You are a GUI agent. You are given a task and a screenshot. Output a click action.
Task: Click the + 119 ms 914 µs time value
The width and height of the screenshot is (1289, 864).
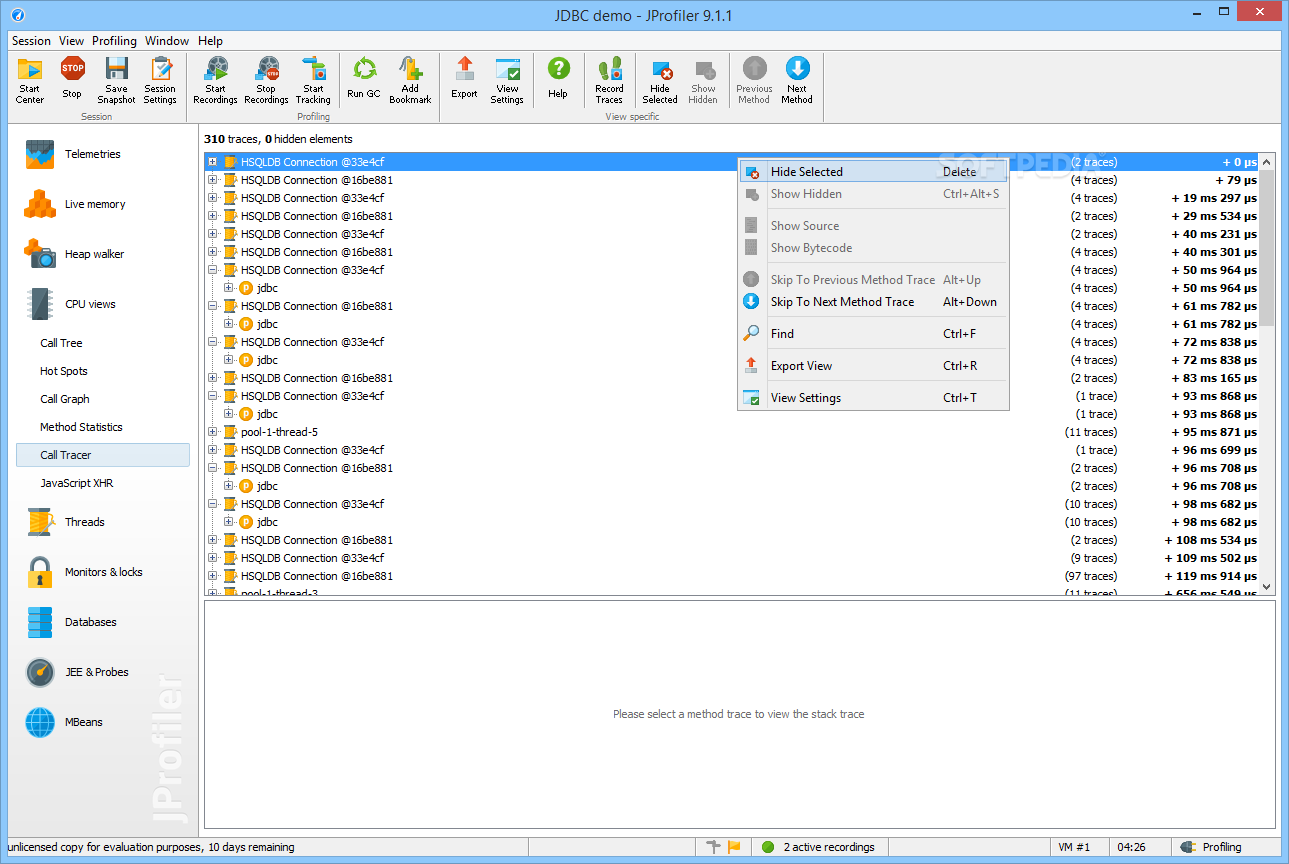(1210, 576)
